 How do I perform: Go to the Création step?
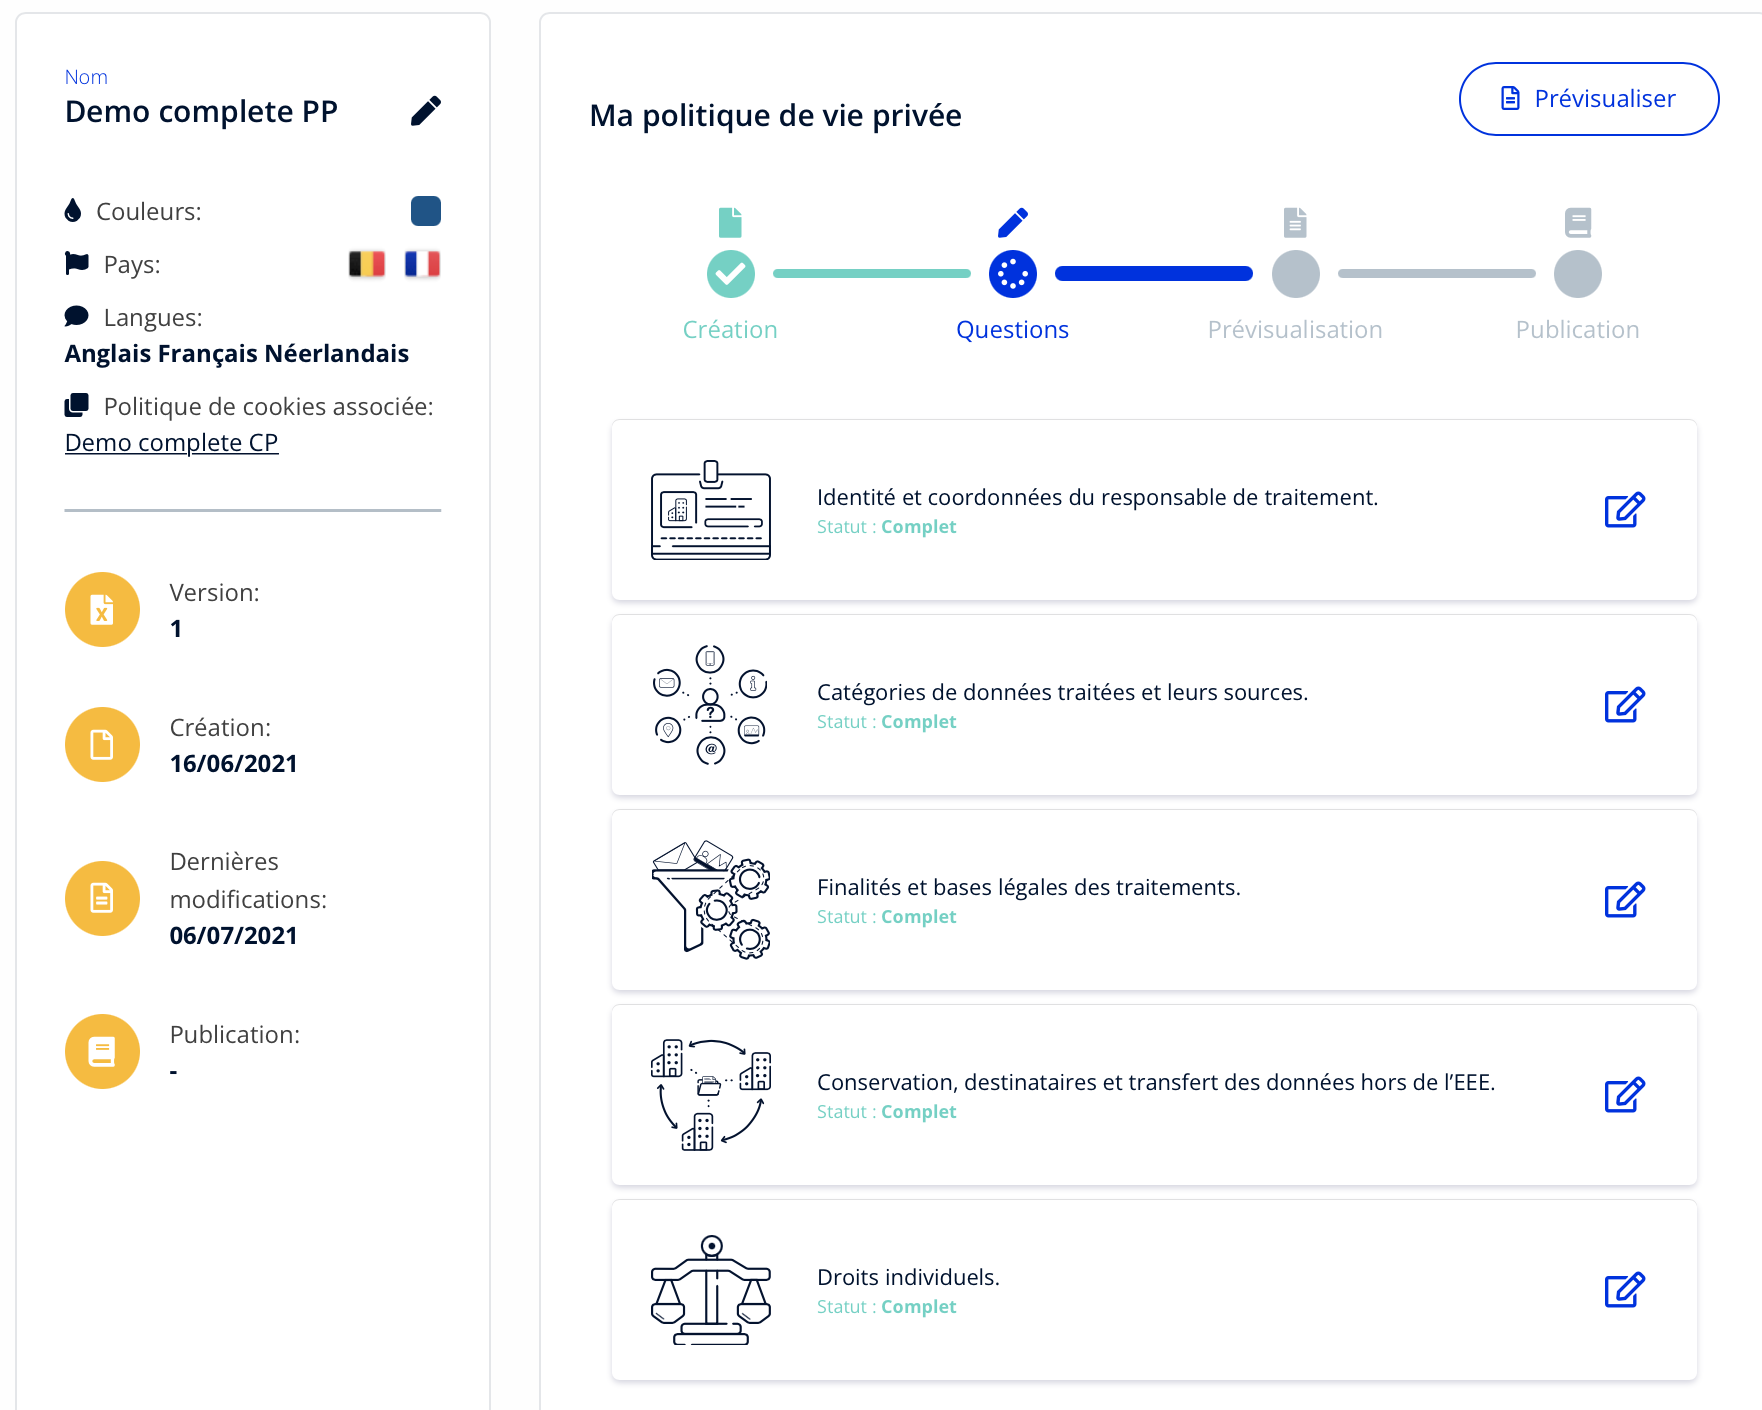(731, 274)
